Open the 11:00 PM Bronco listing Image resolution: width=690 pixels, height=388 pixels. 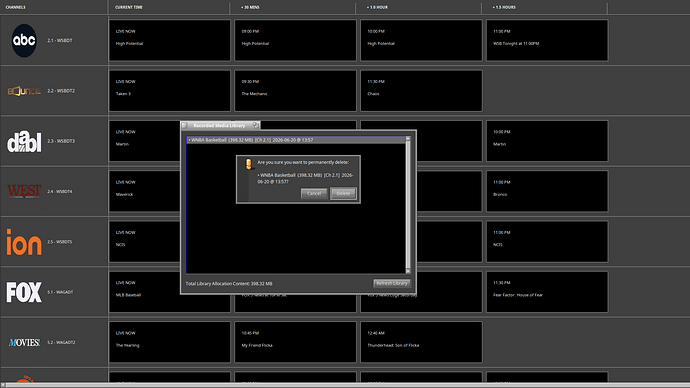coord(547,191)
